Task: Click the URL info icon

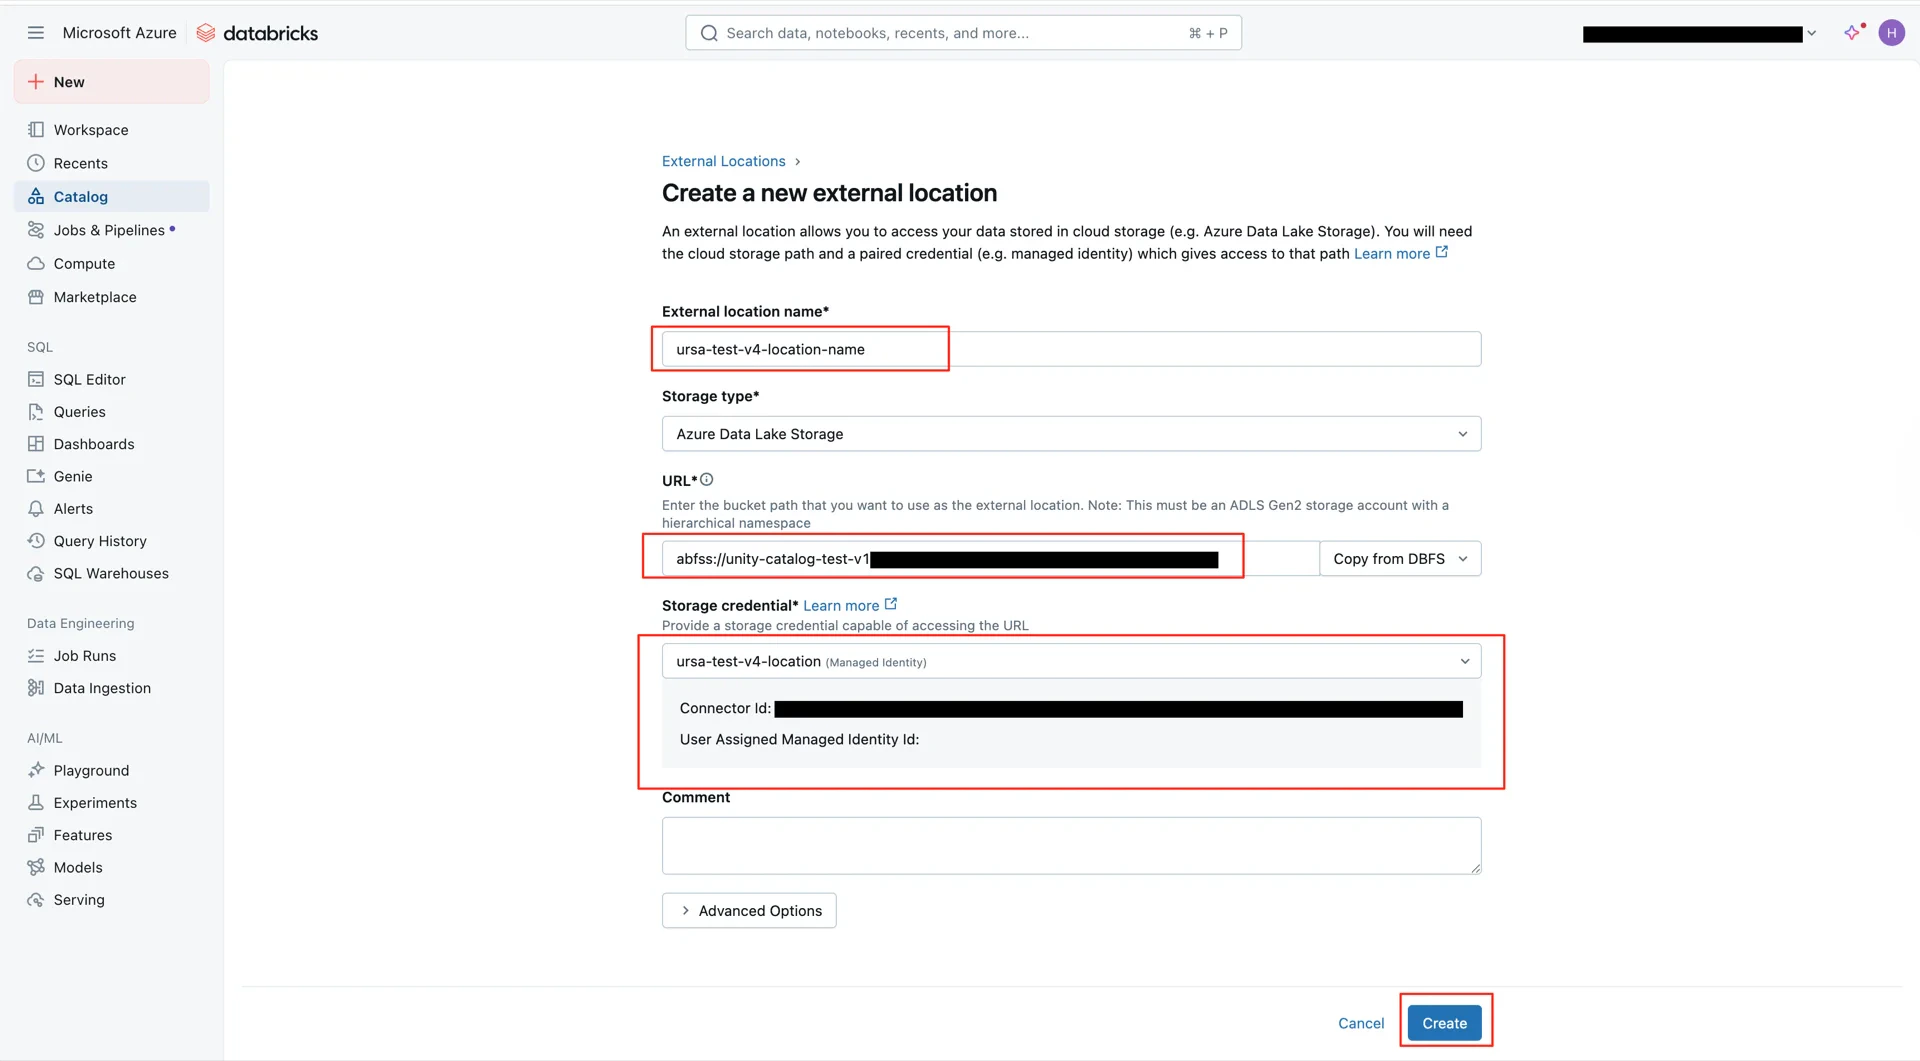Action: [707, 480]
